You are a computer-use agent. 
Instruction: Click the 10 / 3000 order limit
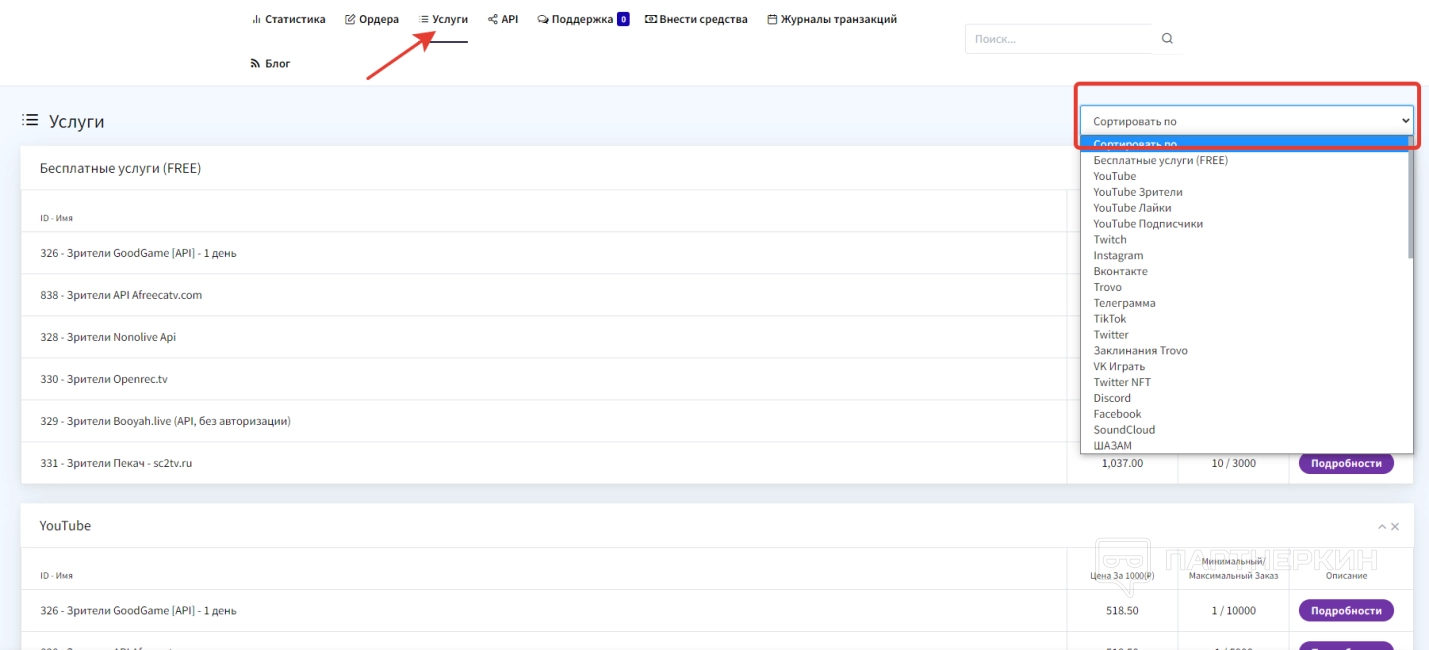(1233, 463)
